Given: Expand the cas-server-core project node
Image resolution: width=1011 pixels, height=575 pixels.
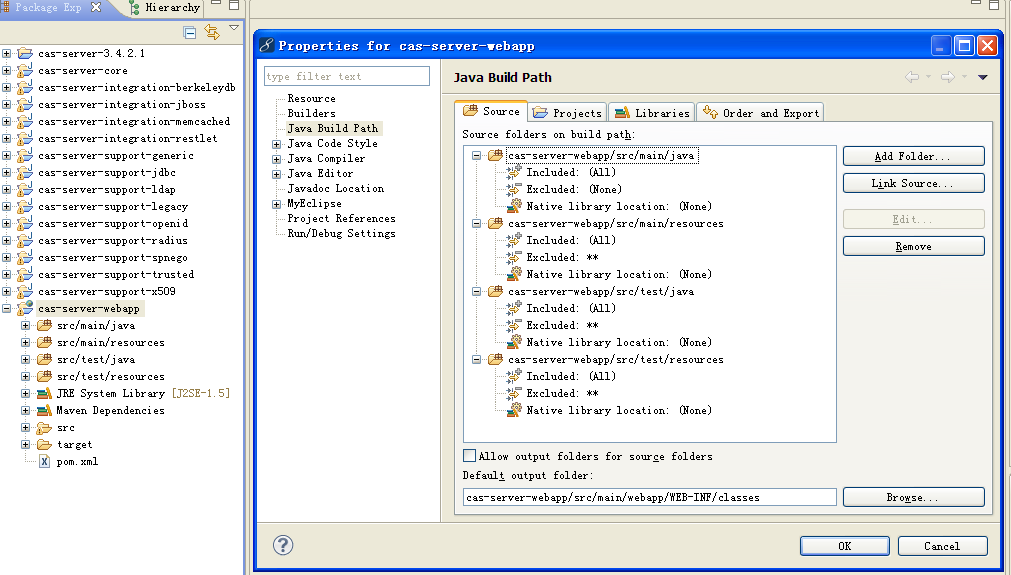Looking at the screenshot, I should point(6,70).
